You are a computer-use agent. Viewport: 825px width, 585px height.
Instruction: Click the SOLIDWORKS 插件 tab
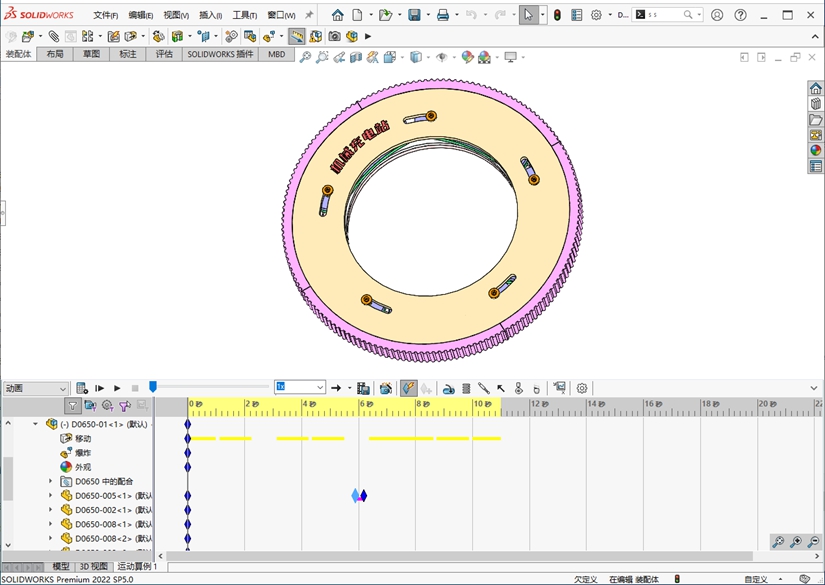click(x=220, y=54)
